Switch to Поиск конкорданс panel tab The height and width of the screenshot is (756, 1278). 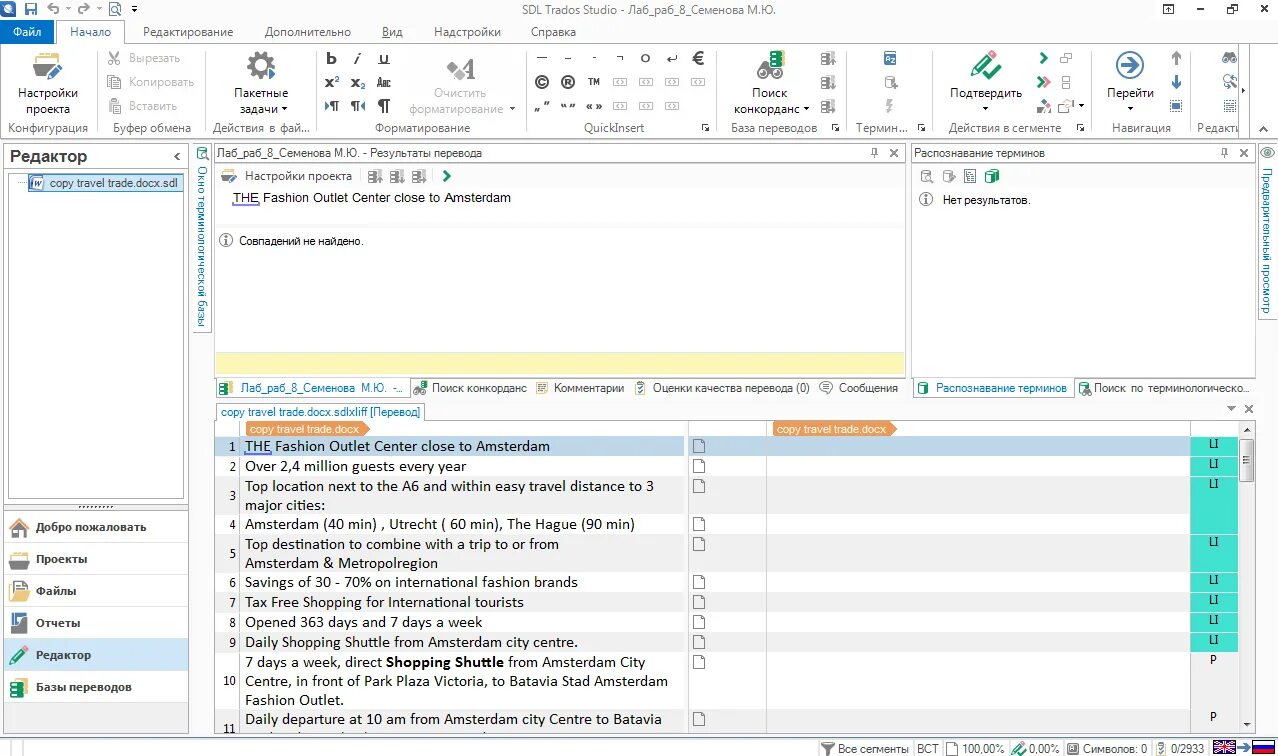coord(470,388)
